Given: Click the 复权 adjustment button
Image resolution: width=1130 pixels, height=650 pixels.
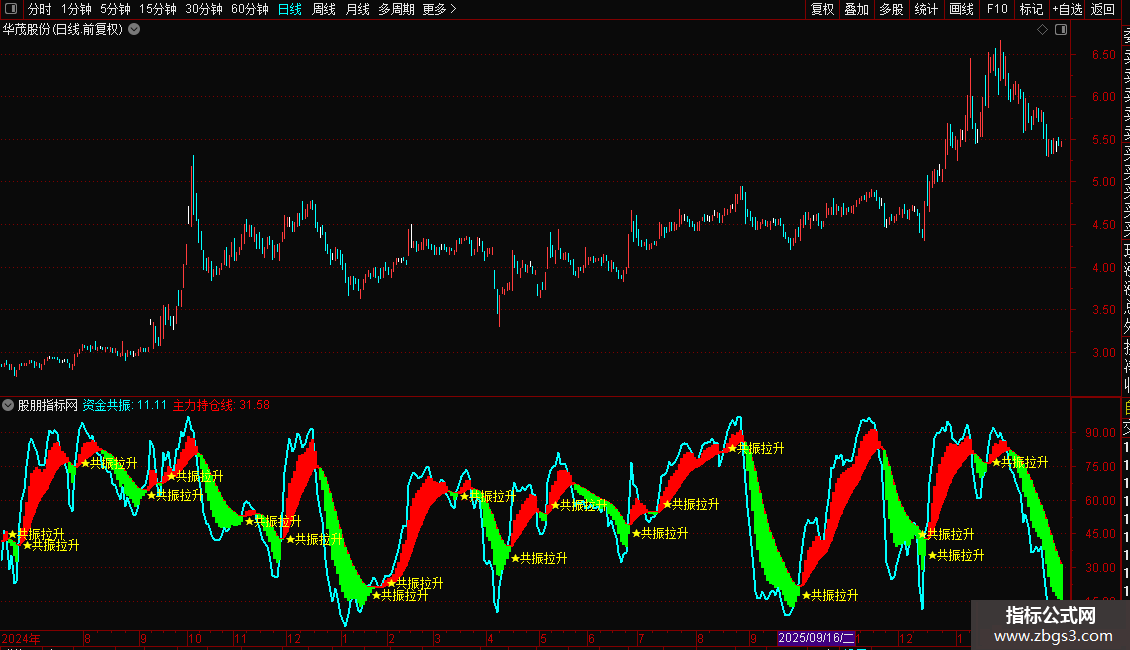Looking at the screenshot, I should point(822,9).
